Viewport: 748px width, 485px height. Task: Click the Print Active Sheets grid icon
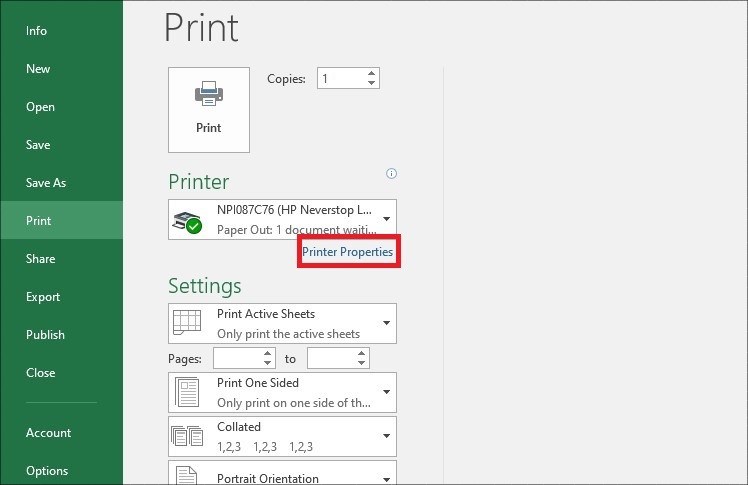(x=187, y=323)
